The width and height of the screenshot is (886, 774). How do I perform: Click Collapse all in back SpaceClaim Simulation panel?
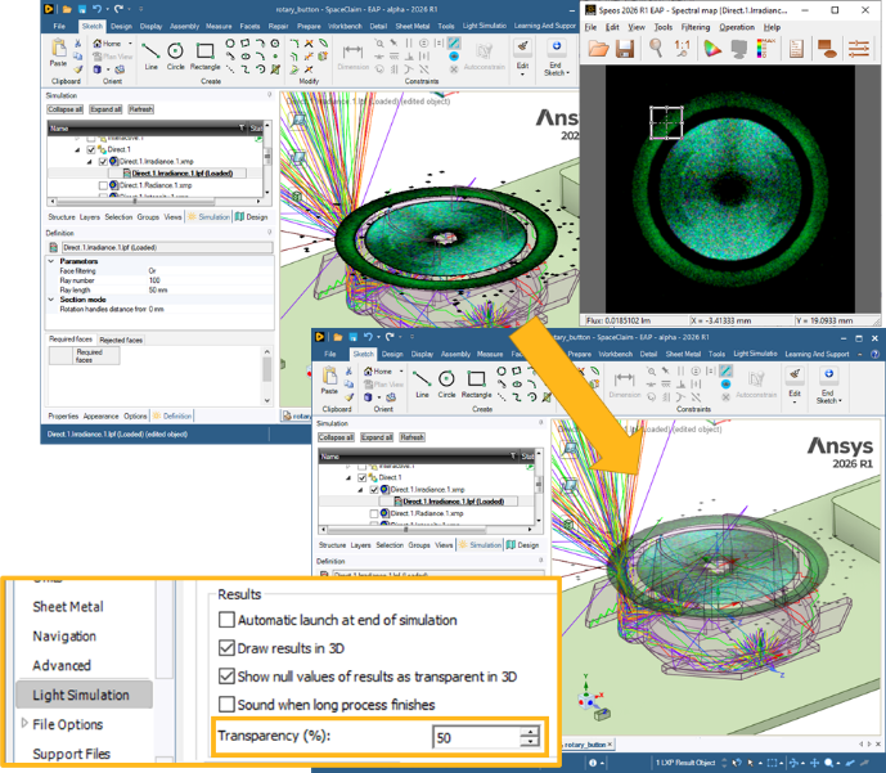point(65,110)
